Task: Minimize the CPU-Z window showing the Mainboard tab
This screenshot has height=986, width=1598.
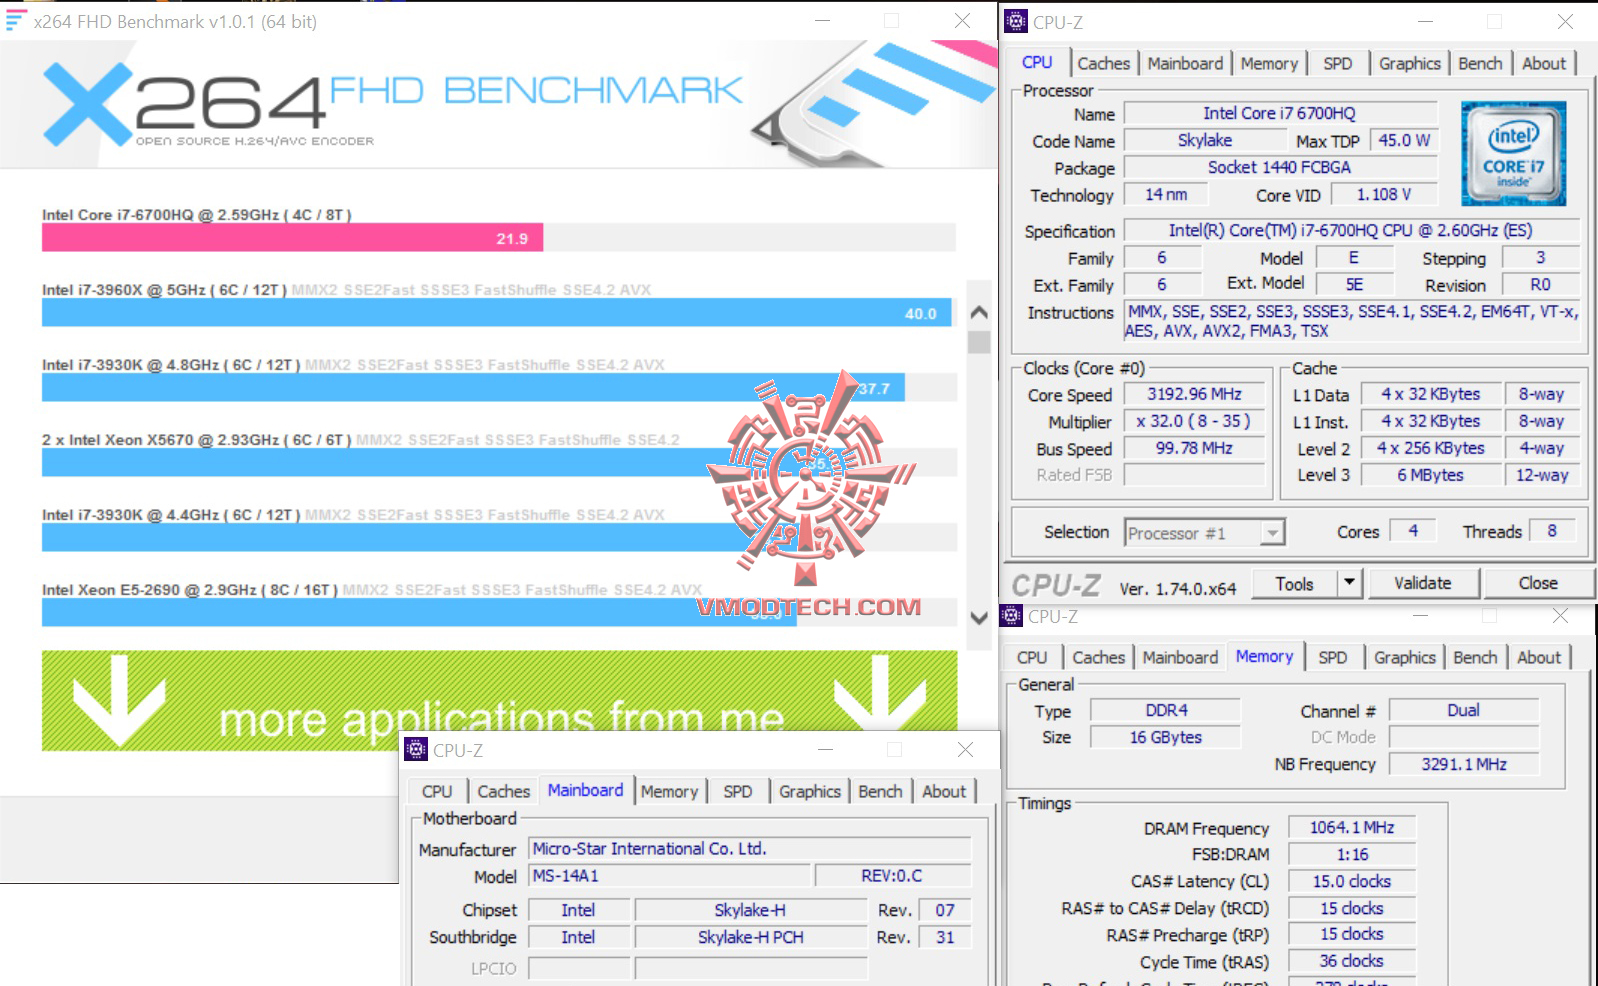Action: (825, 749)
